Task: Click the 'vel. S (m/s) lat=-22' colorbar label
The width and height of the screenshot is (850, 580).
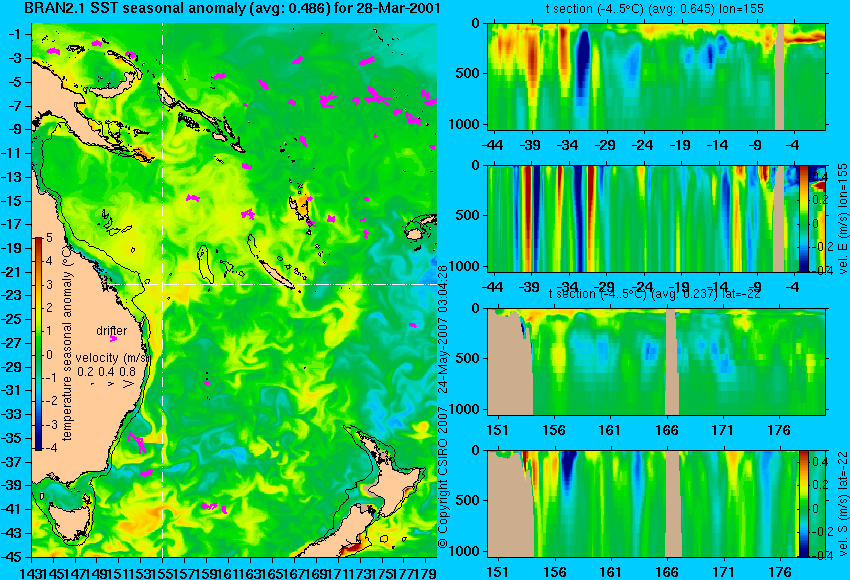Action: click(x=843, y=503)
